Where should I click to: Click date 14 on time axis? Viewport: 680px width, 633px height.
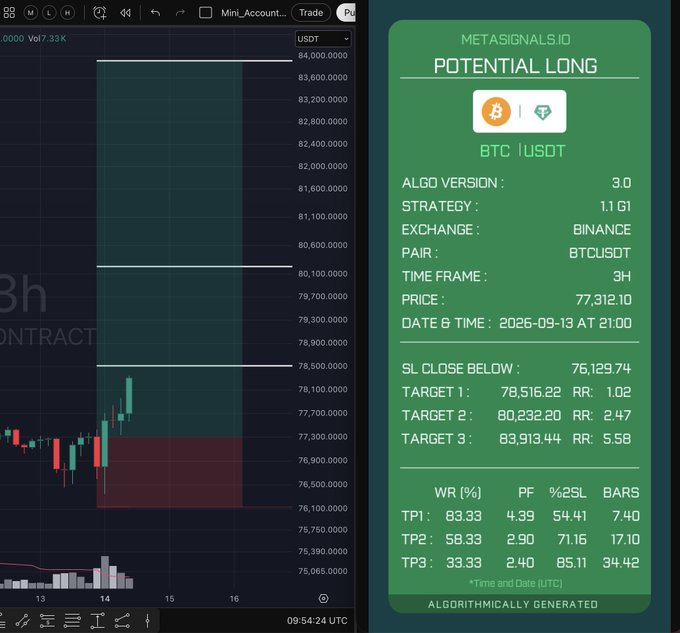point(105,599)
